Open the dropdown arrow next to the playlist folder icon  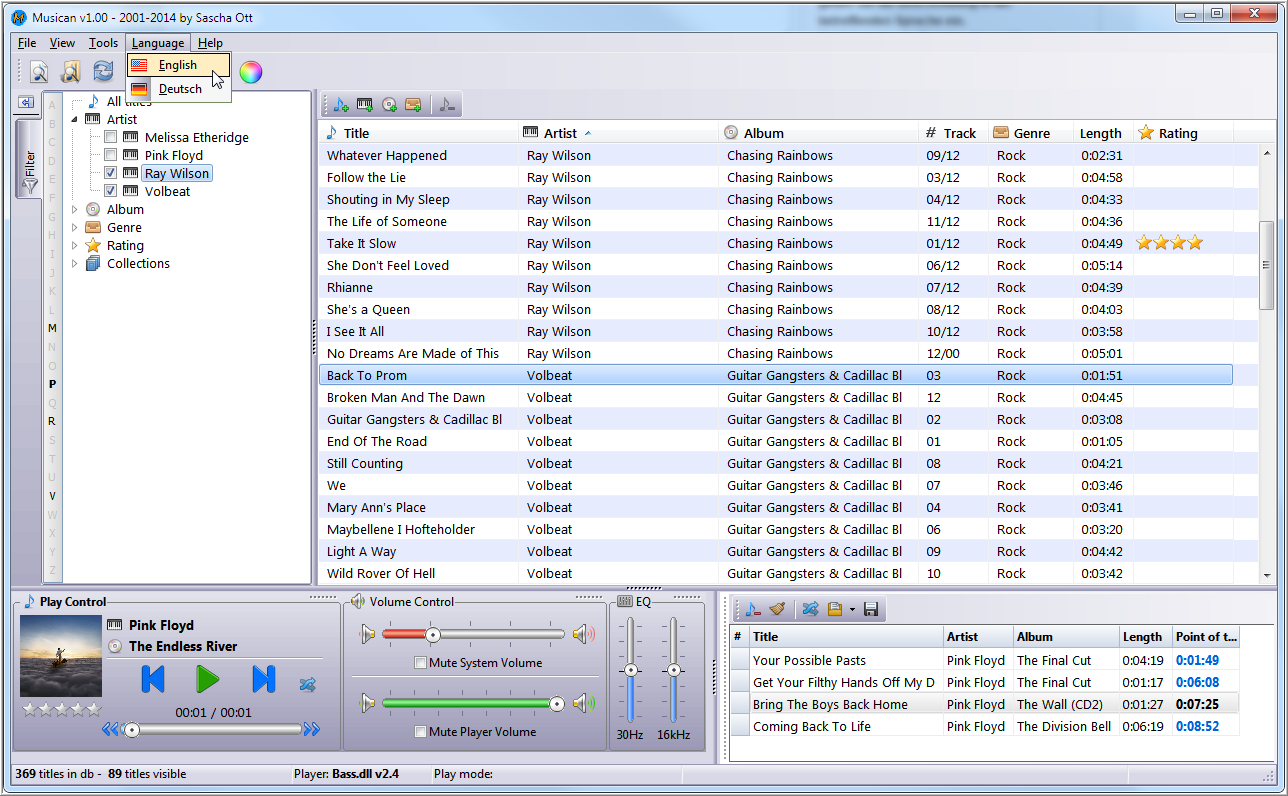click(852, 609)
